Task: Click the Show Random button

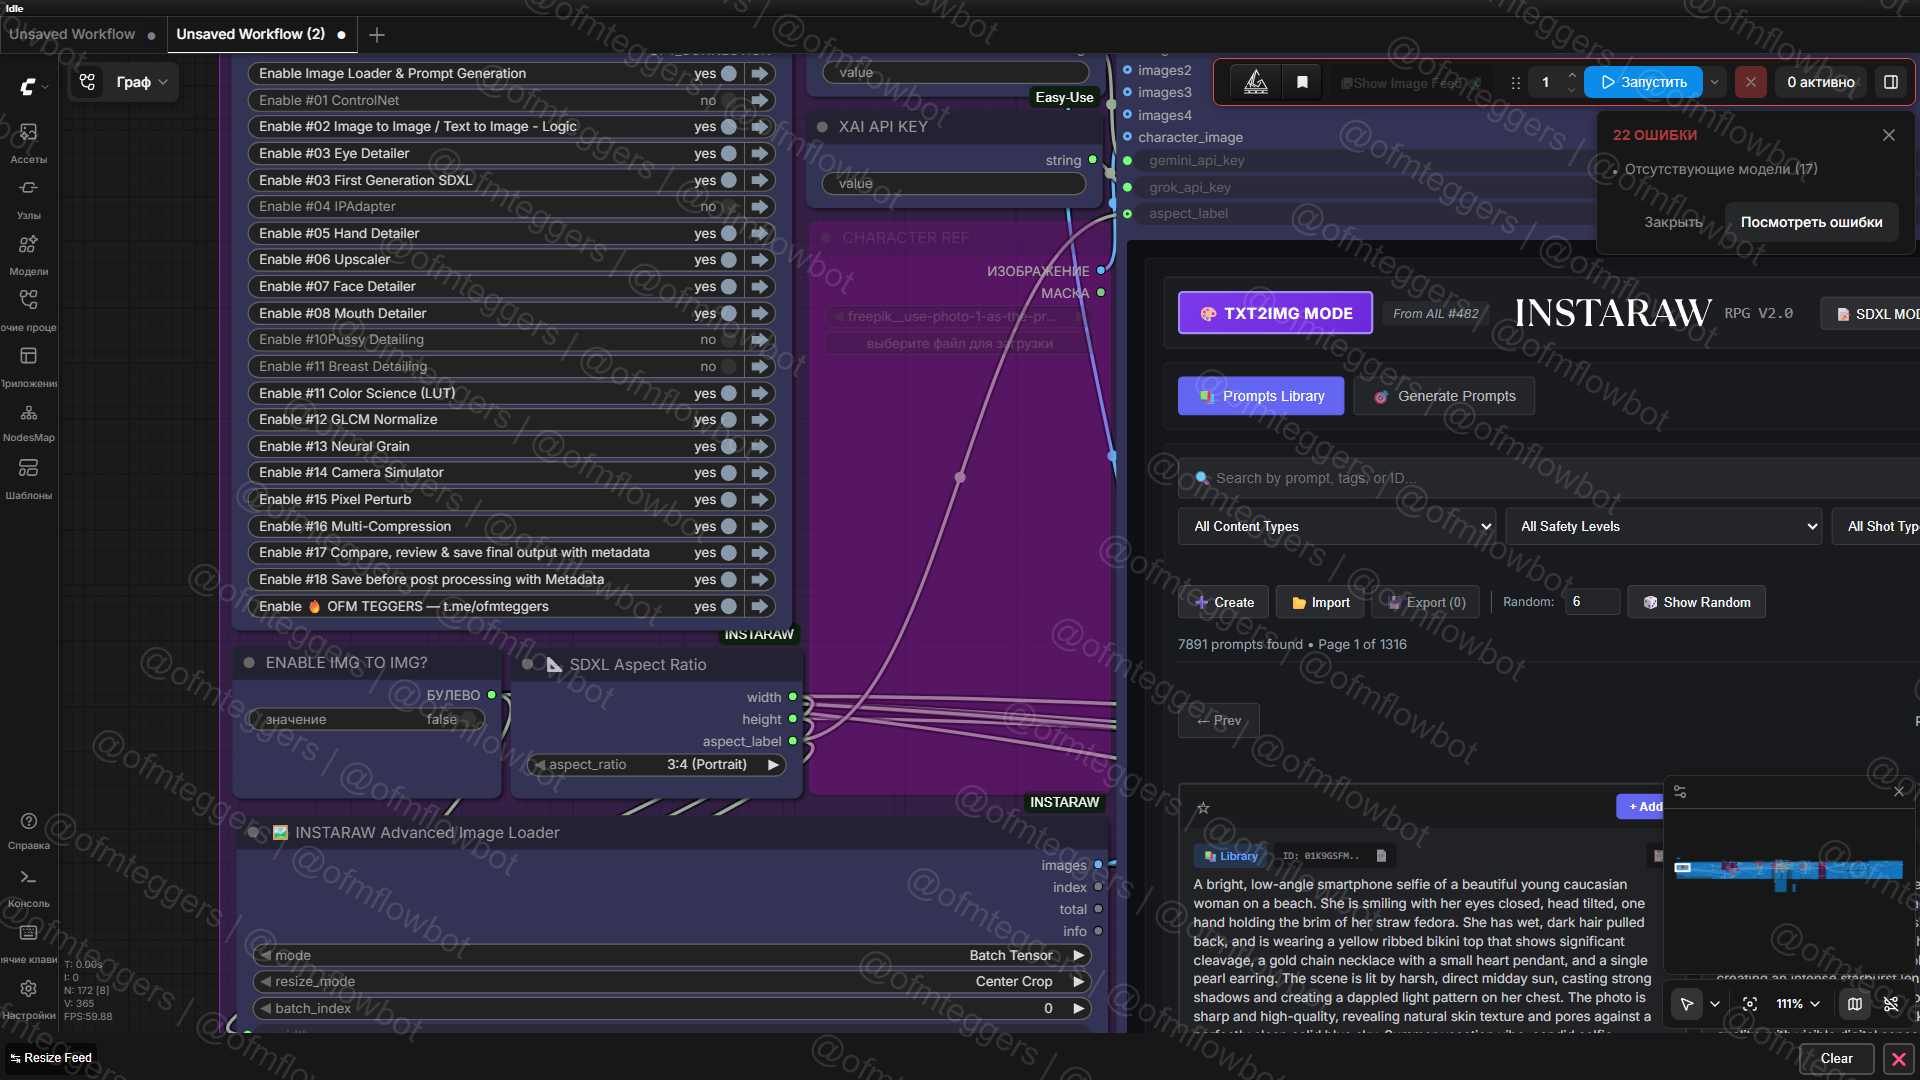Action: (x=1696, y=602)
